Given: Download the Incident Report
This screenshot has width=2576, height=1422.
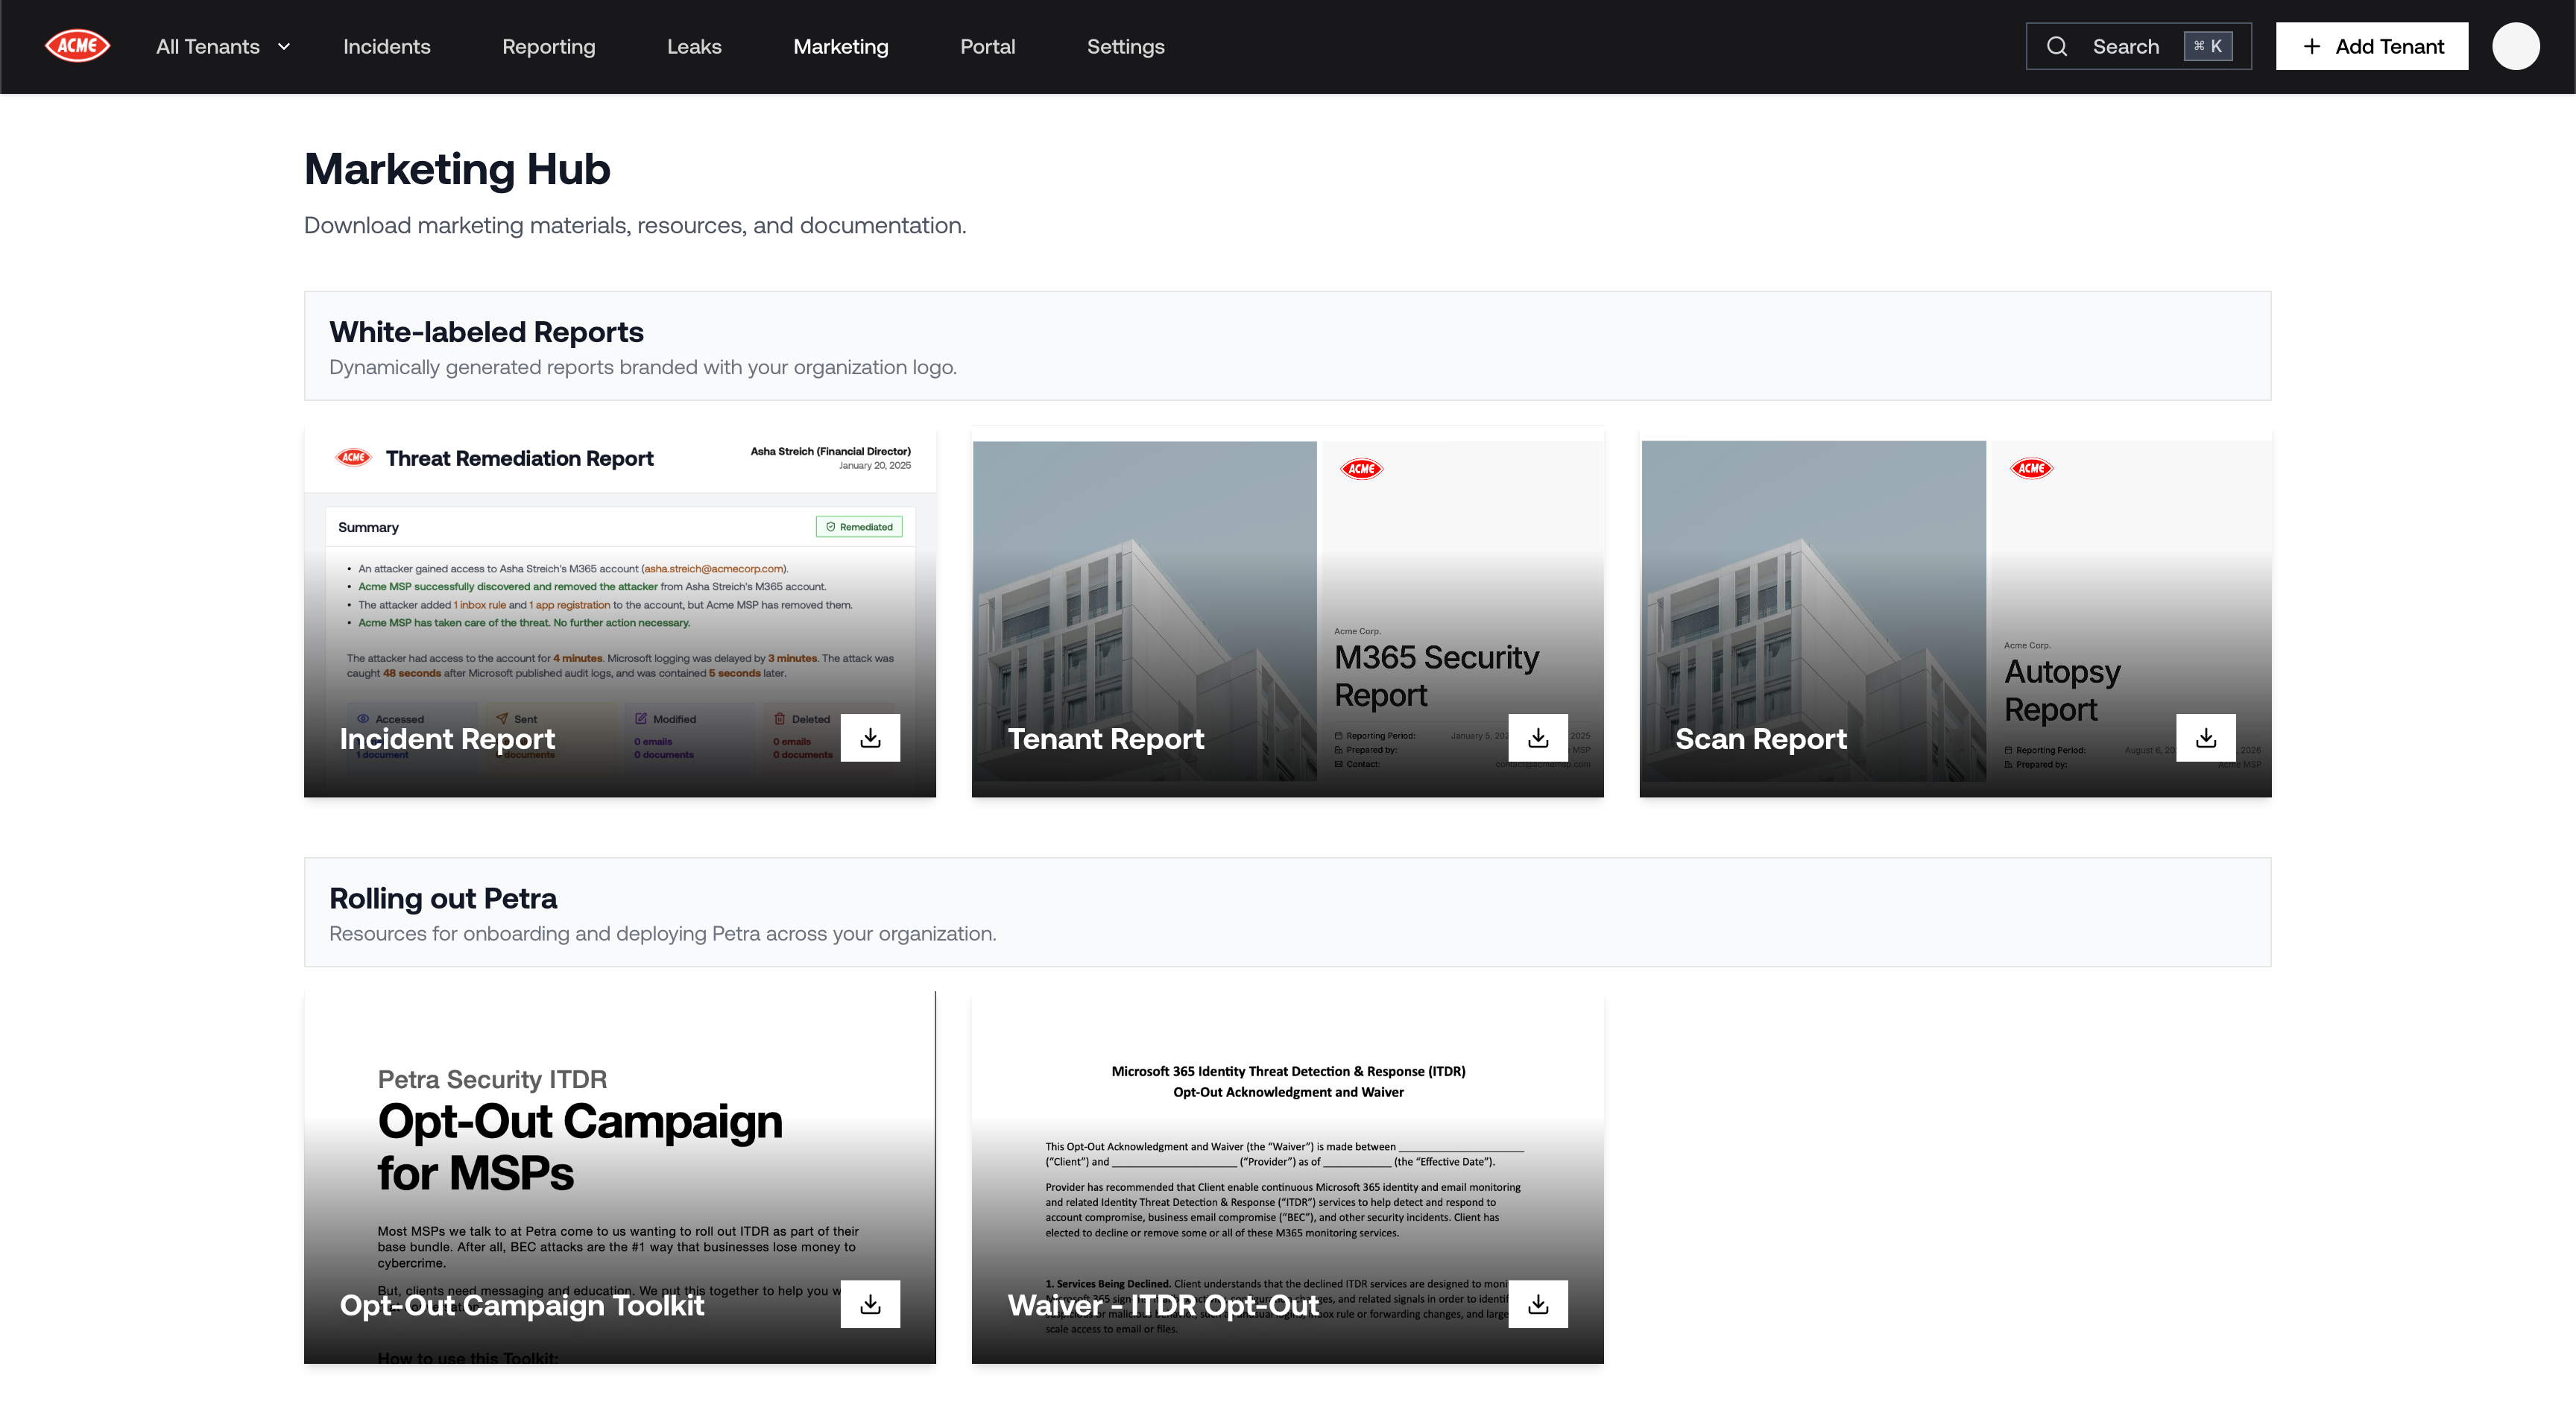Looking at the screenshot, I should 870,738.
